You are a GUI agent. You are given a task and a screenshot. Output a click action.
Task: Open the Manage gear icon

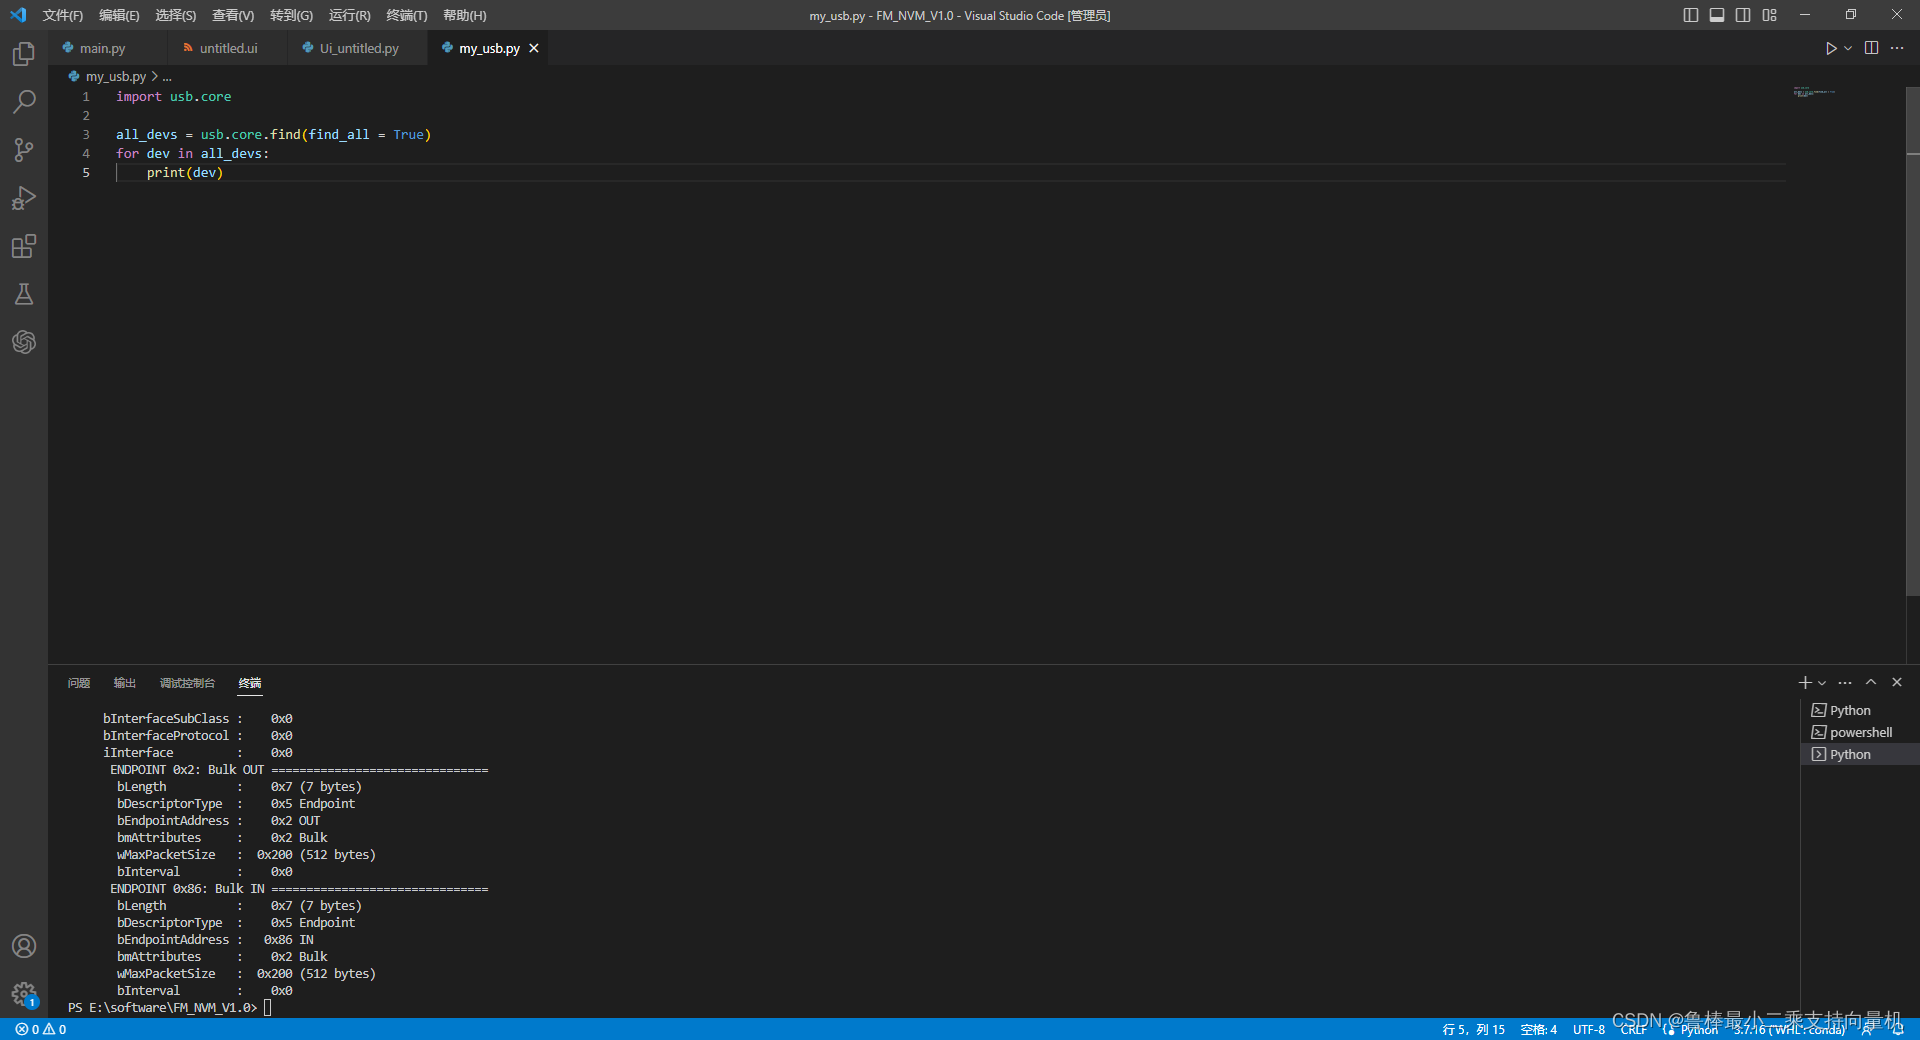[x=24, y=994]
